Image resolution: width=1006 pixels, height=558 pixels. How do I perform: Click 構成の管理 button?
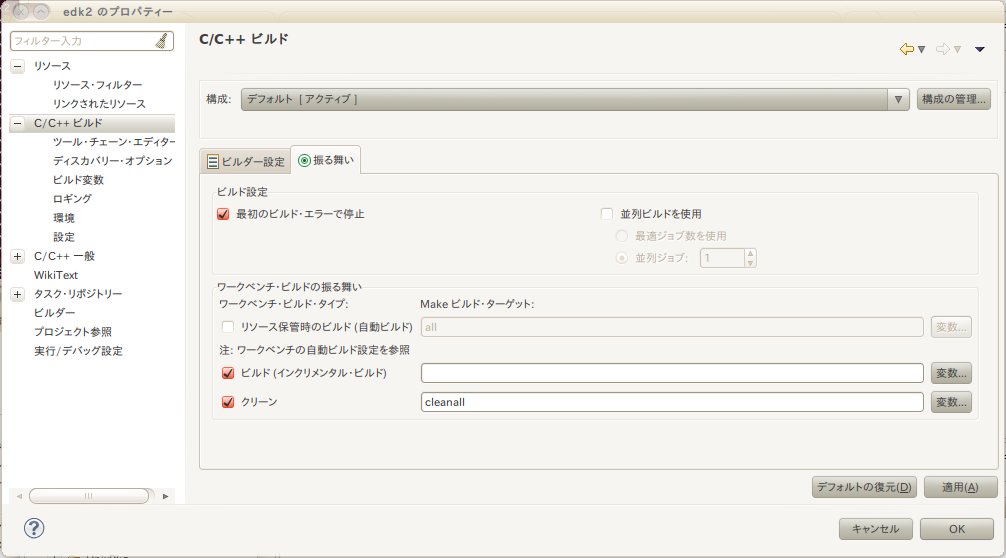[953, 99]
